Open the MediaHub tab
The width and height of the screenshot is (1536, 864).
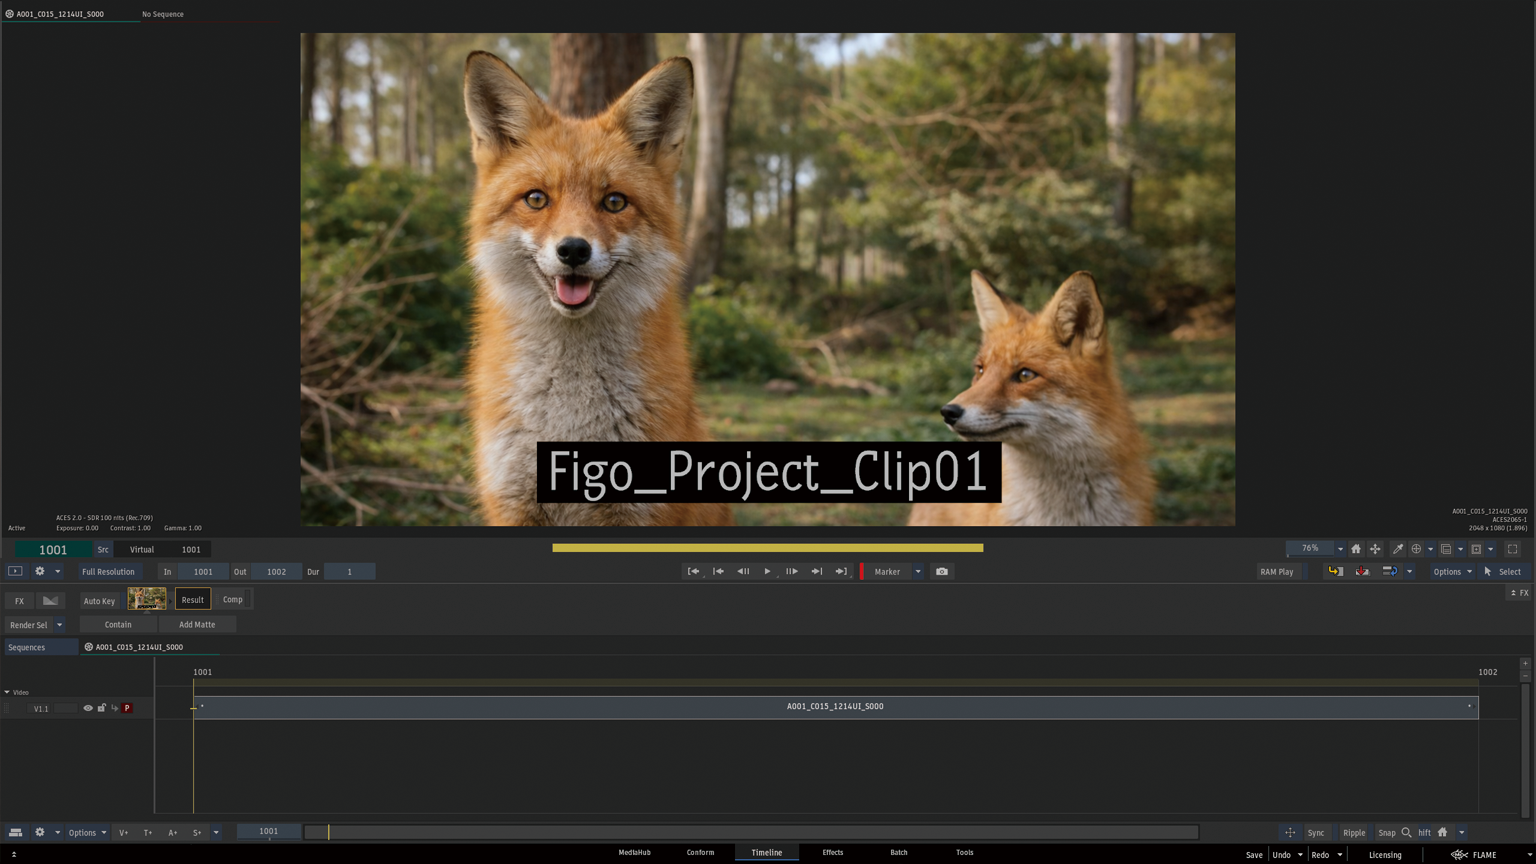click(634, 853)
